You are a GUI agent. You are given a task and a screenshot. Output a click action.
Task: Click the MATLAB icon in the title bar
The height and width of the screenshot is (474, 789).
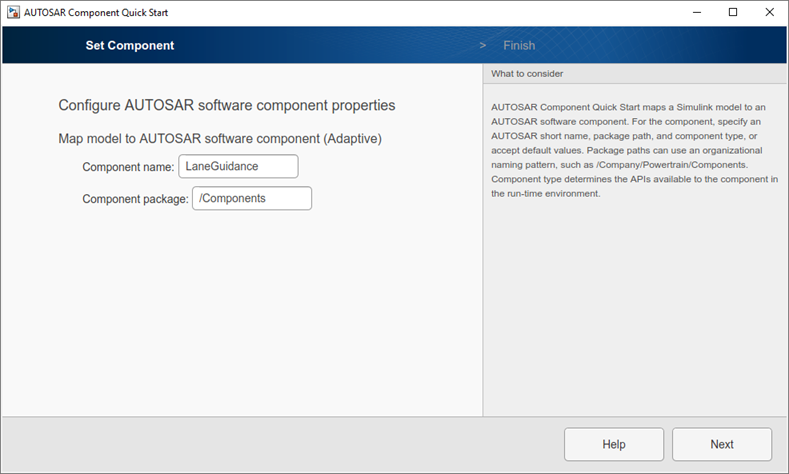(13, 13)
